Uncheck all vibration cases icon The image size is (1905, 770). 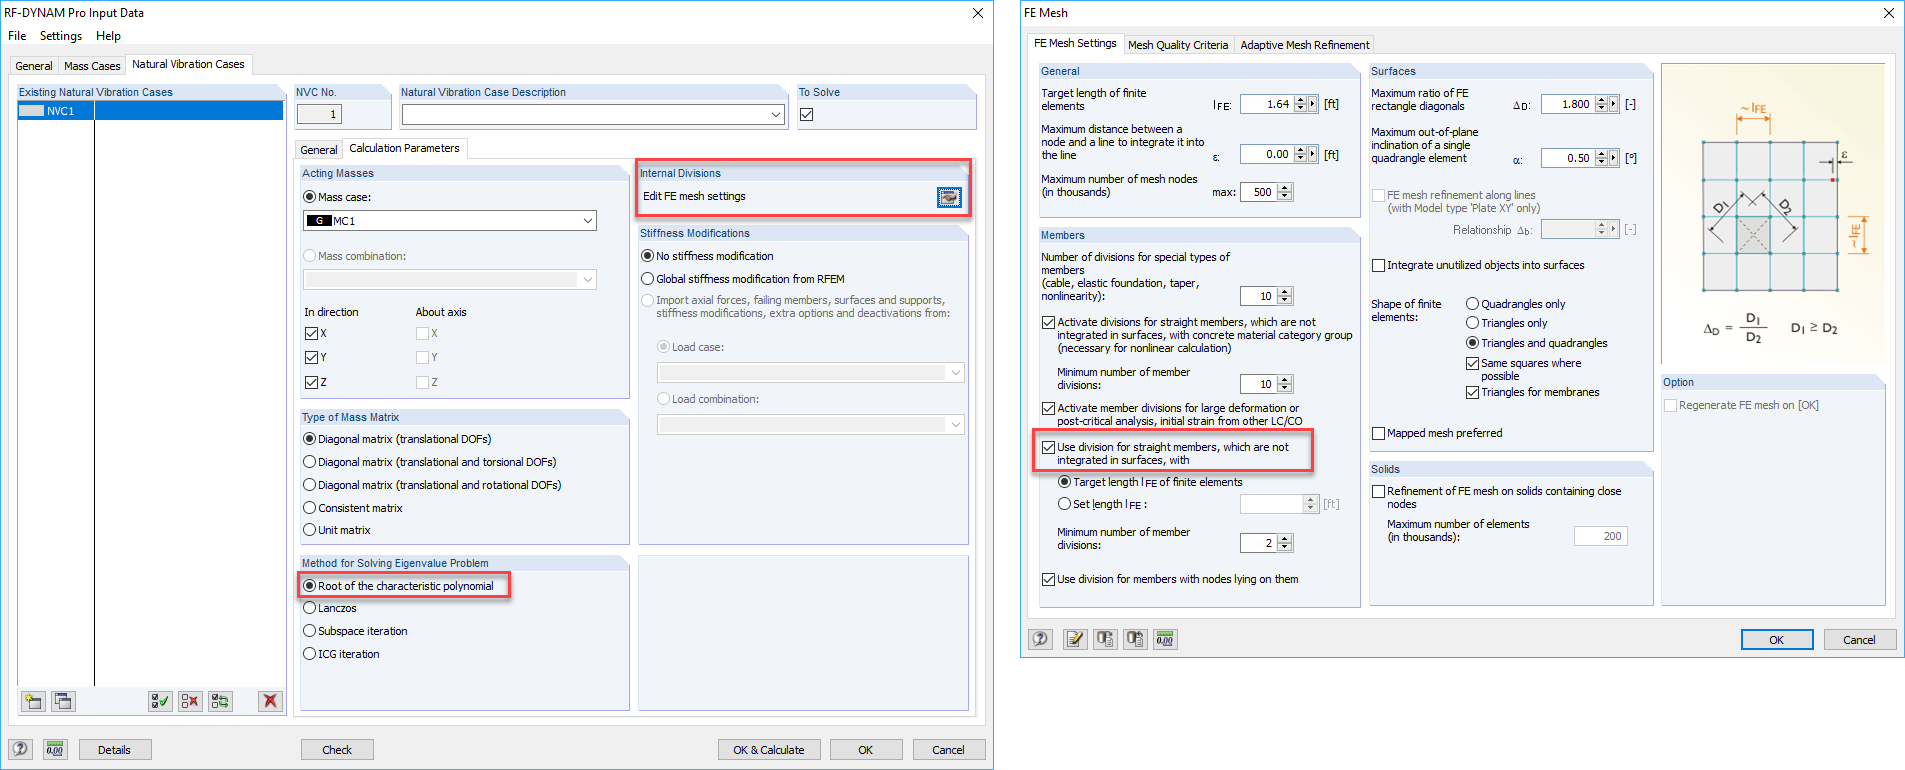coord(190,701)
